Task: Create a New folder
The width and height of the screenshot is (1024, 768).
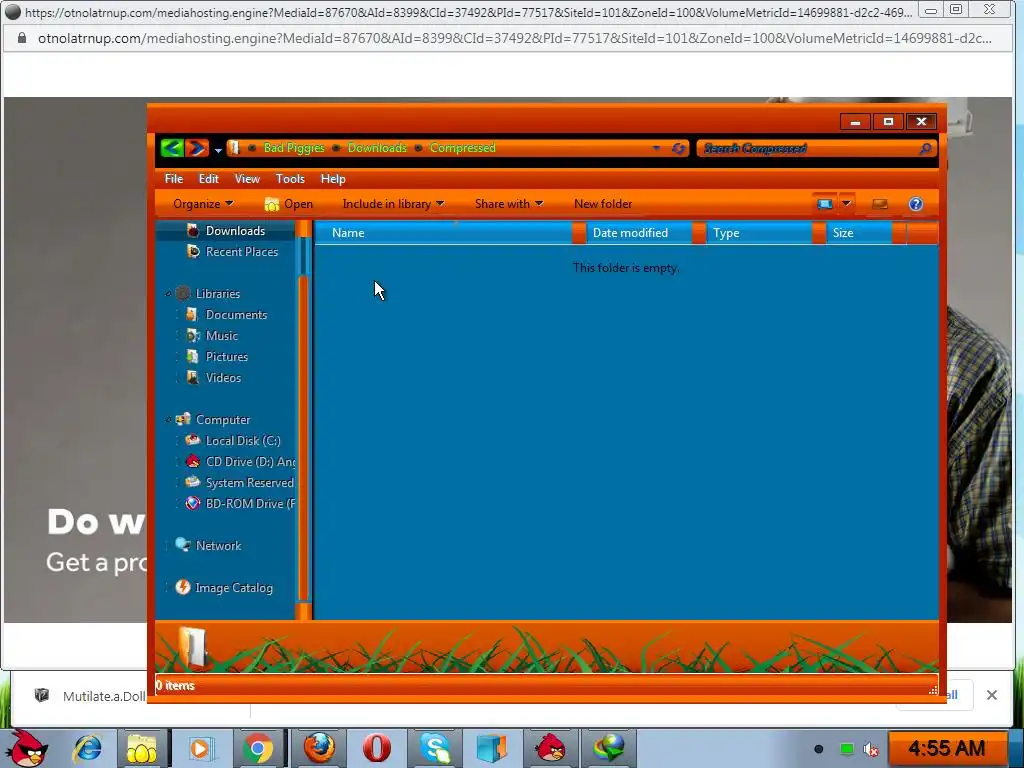Action: 603,204
